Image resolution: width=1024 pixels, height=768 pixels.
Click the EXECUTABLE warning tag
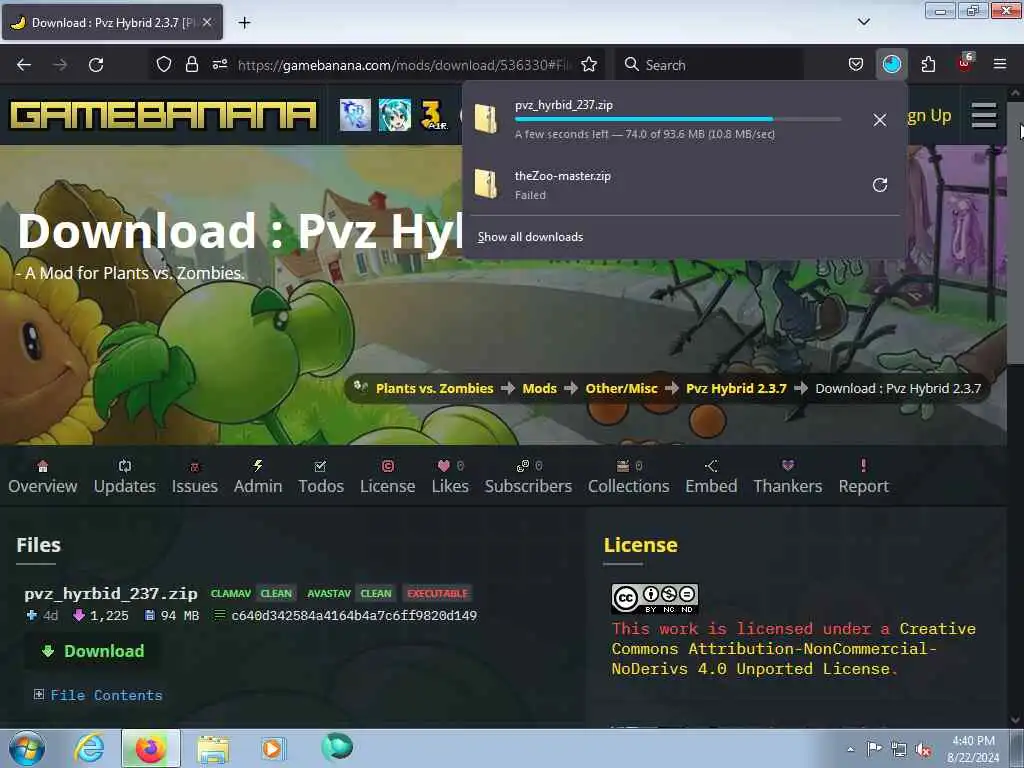437,594
